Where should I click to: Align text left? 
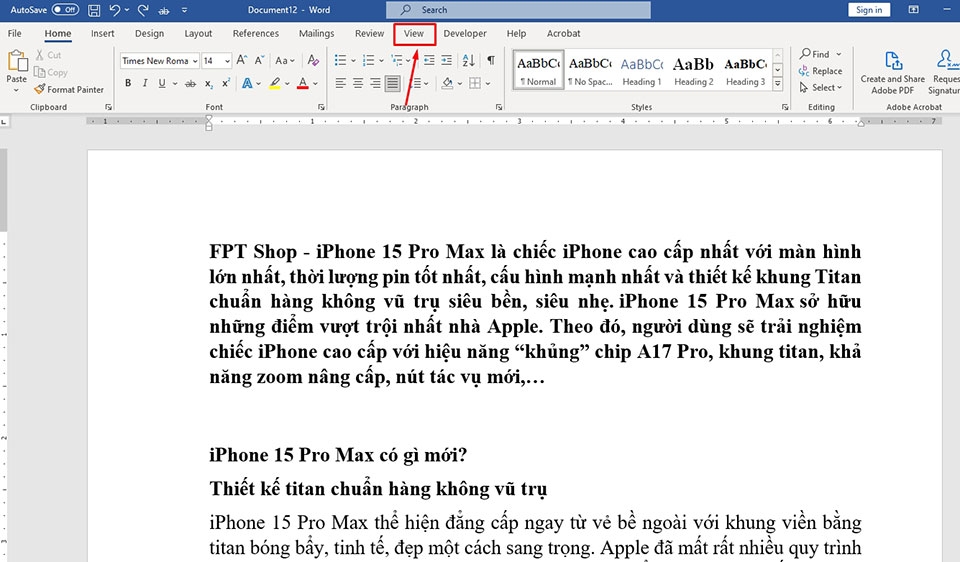pos(340,83)
